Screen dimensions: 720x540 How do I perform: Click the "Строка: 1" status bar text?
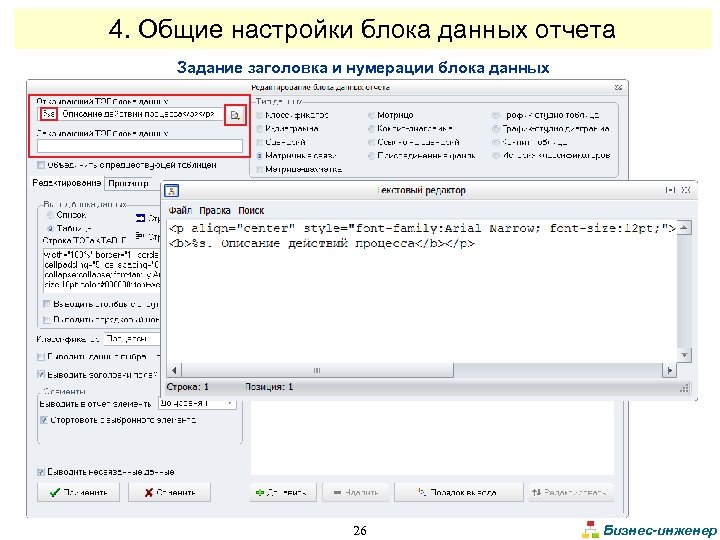[x=187, y=387]
